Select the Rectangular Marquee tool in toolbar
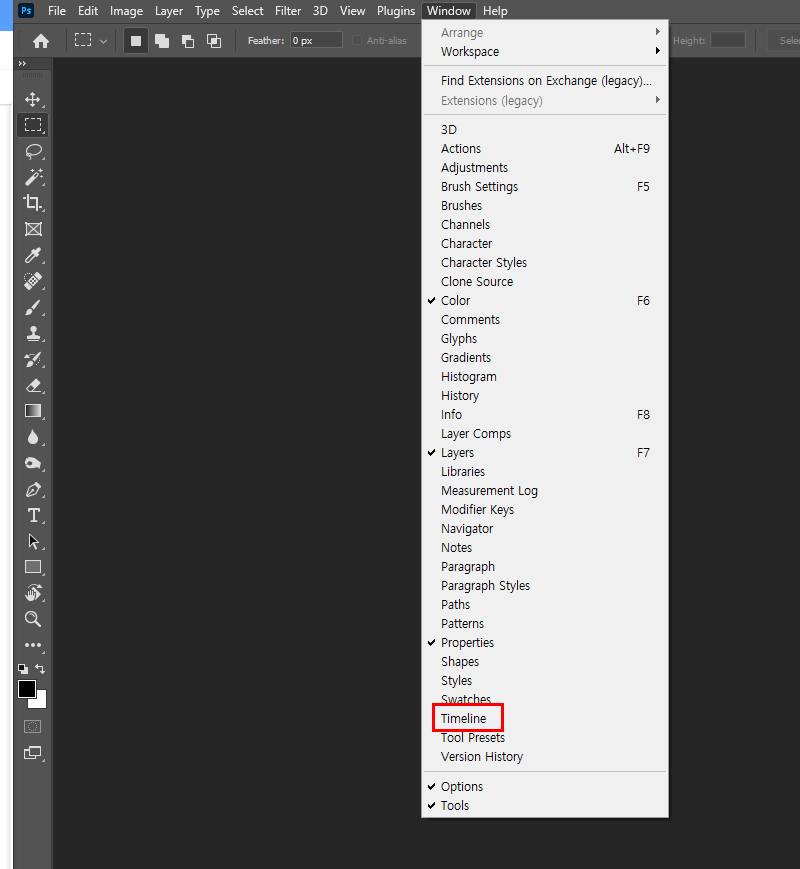Image resolution: width=800 pixels, height=869 pixels. click(33, 125)
